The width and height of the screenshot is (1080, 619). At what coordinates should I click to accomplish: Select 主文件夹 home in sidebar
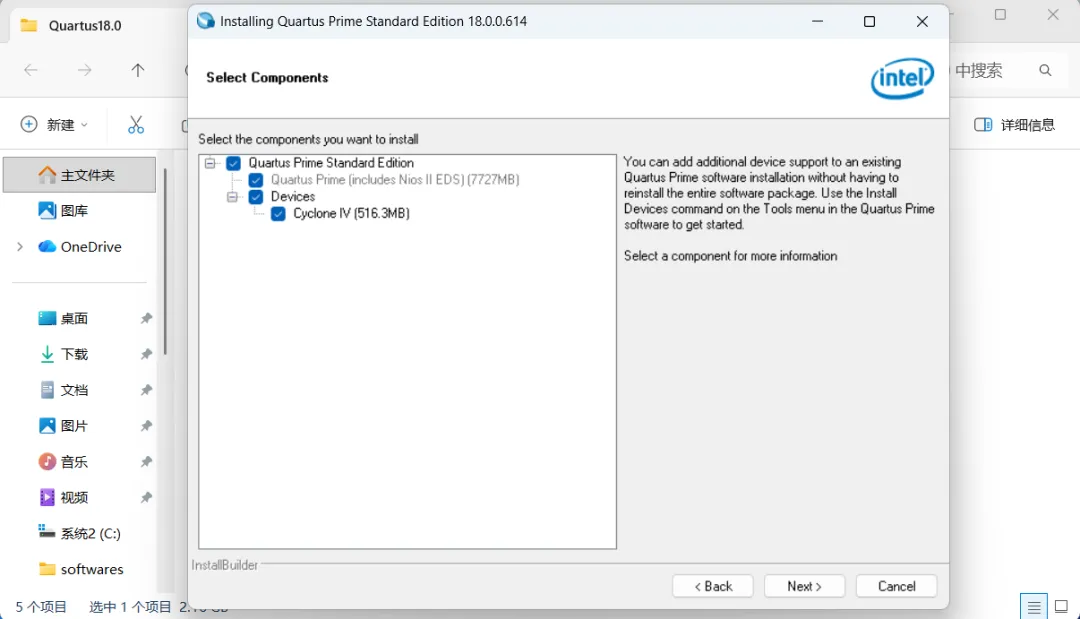point(79,175)
